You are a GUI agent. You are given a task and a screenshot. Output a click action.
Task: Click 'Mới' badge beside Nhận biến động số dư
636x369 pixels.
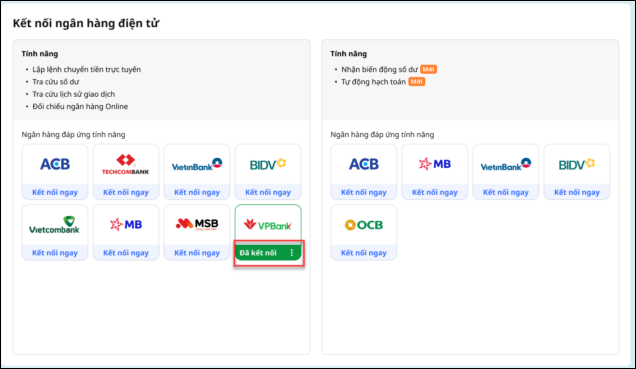tap(428, 69)
